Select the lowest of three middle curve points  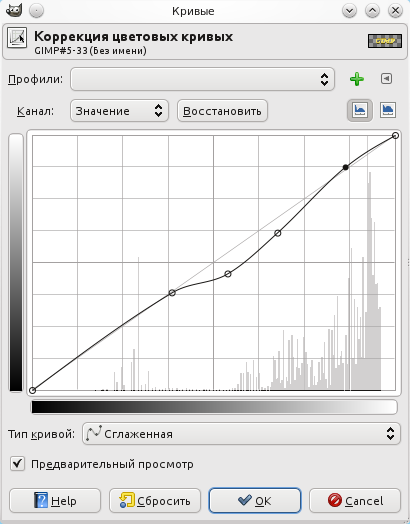172,293
